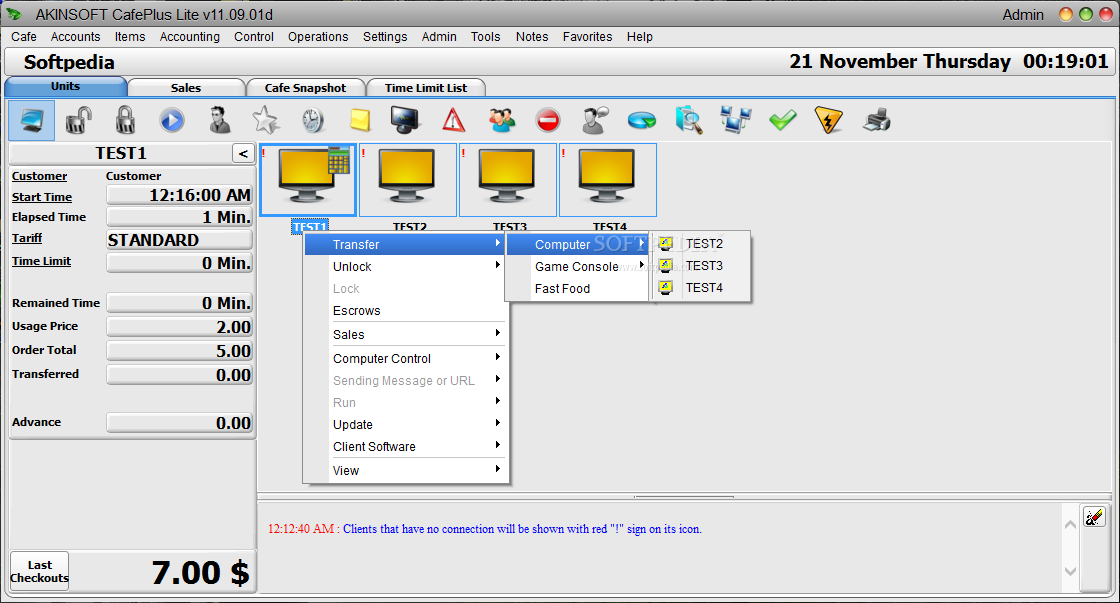Open the Accounting menu
Screen dimensions: 1120x603
click(189, 36)
